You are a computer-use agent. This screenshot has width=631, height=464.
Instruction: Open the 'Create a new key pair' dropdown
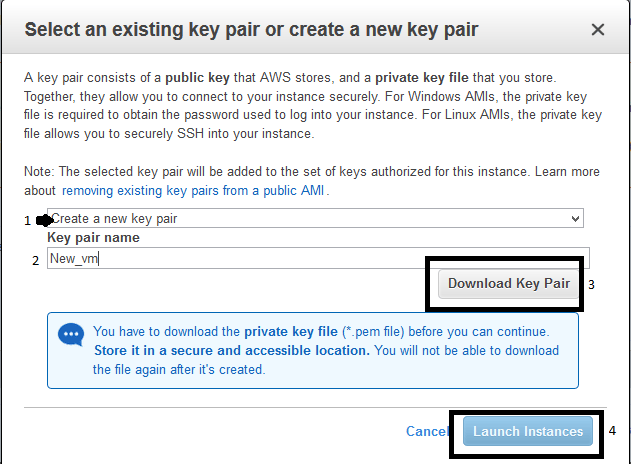[315, 218]
